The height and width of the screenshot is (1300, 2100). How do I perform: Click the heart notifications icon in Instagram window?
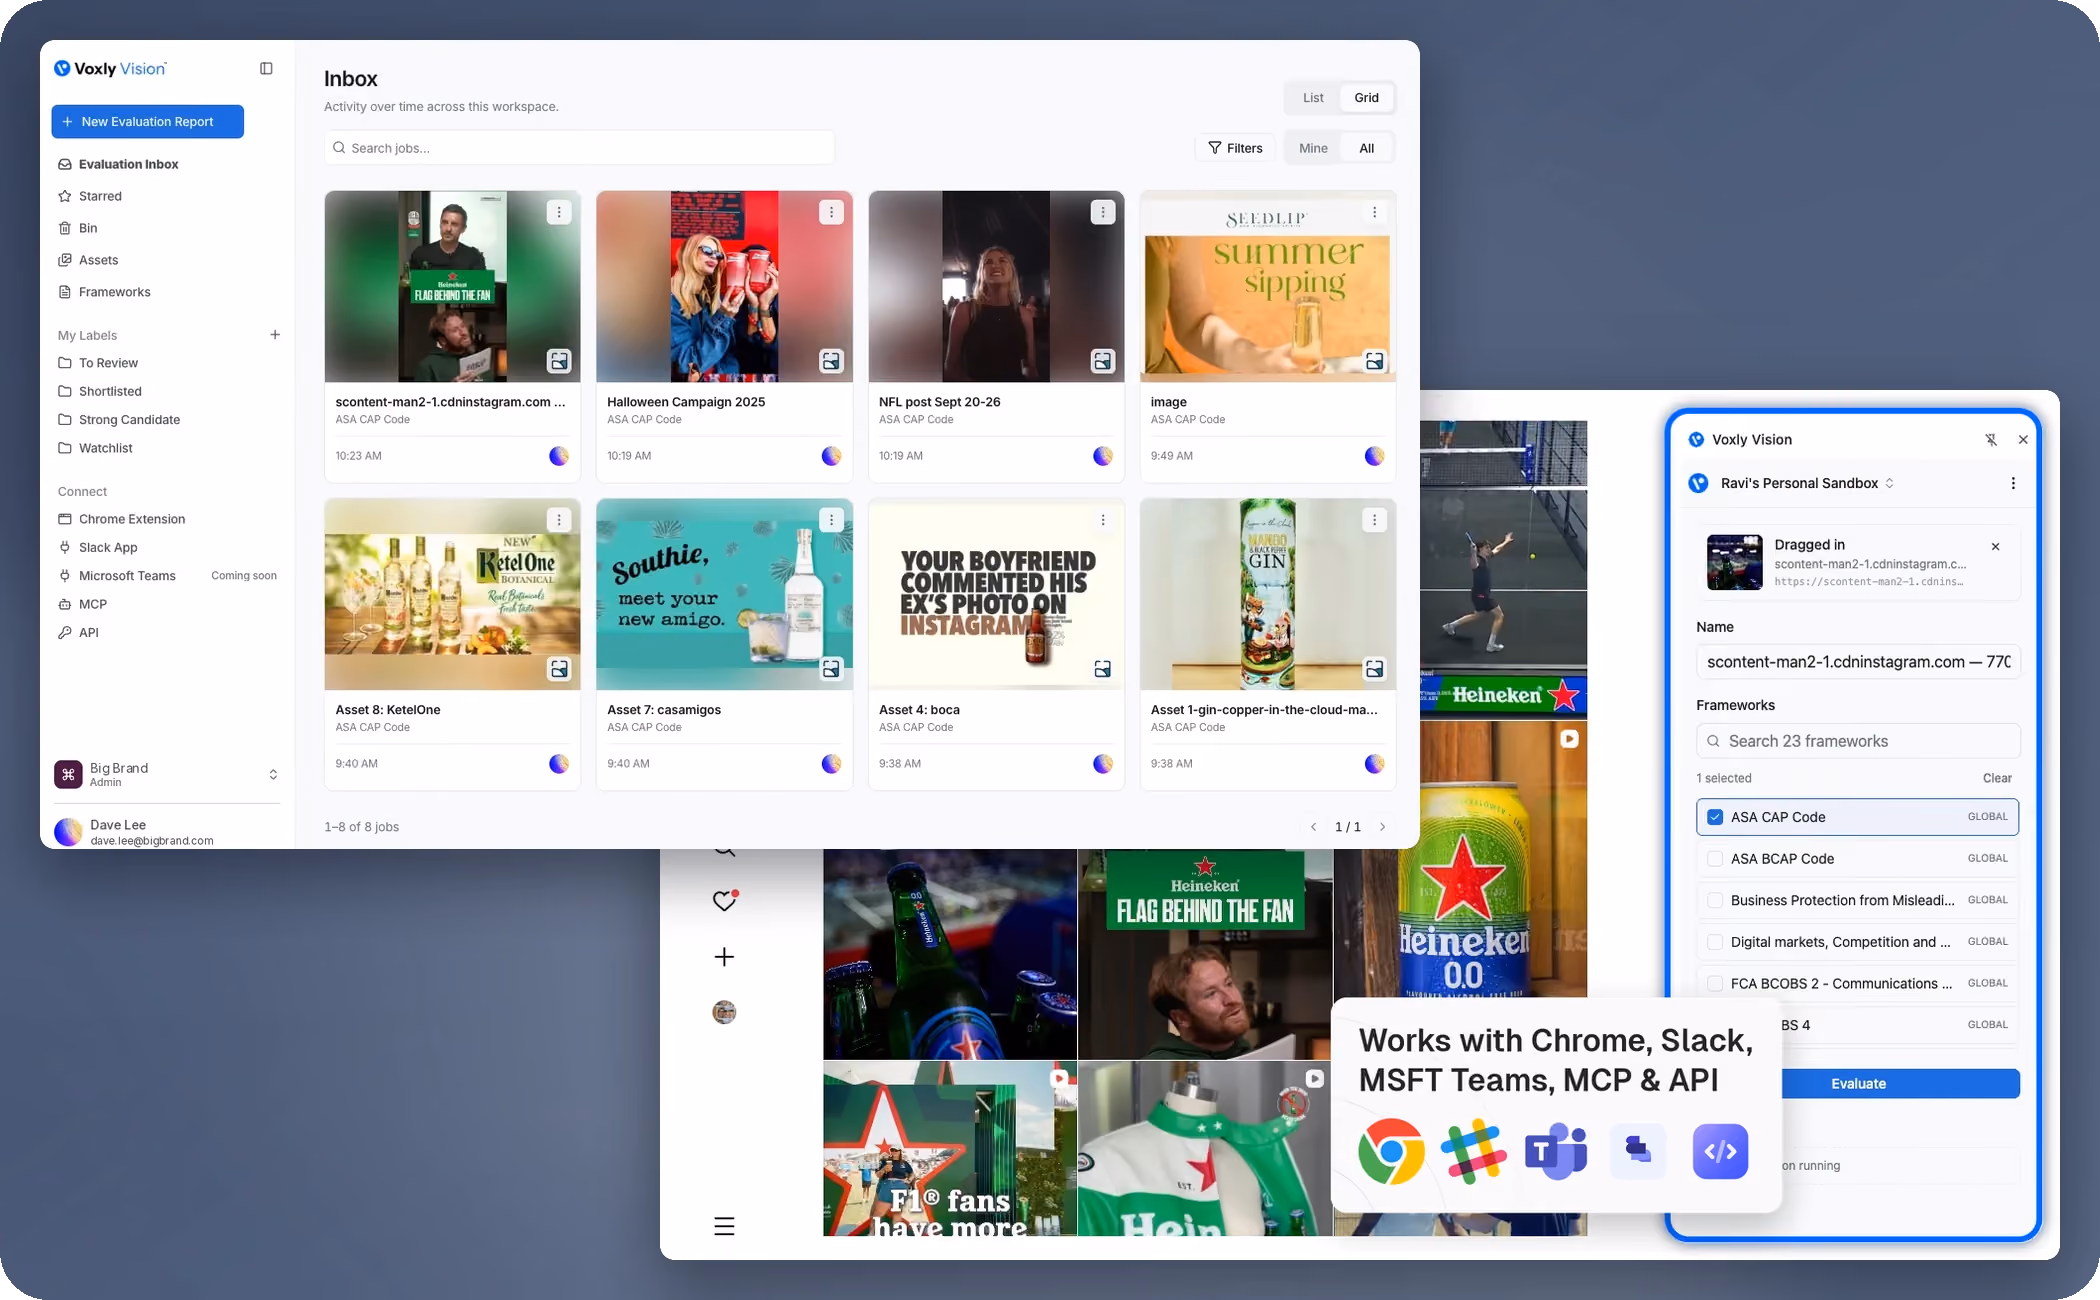(x=725, y=900)
